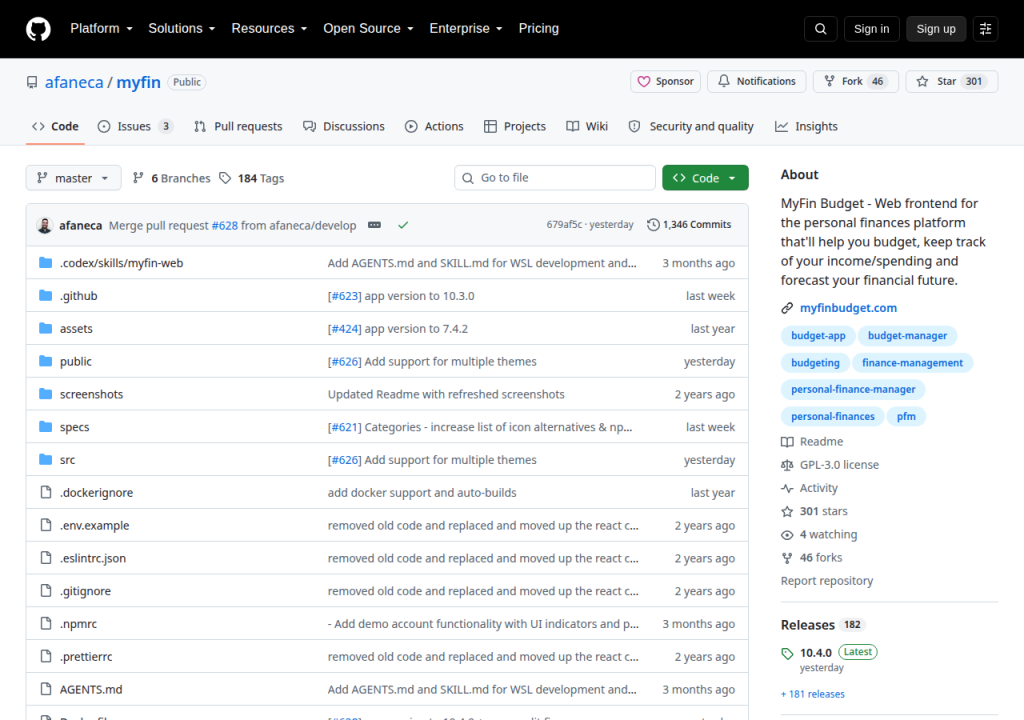The image size is (1024, 720).
Task: Open the Insights tab
Action: [806, 127]
